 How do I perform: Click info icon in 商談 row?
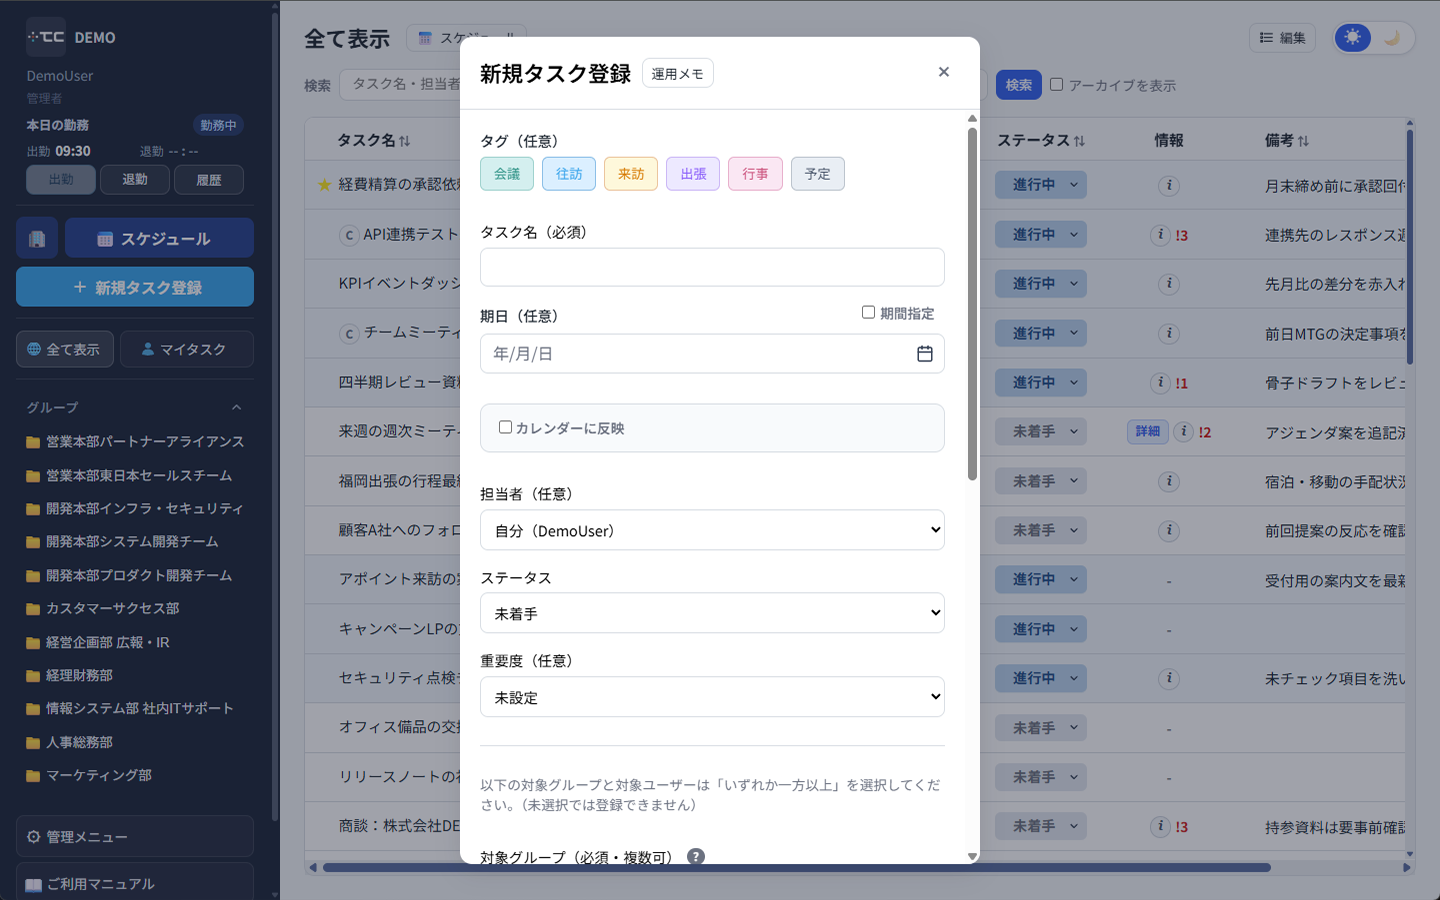pos(1160,826)
